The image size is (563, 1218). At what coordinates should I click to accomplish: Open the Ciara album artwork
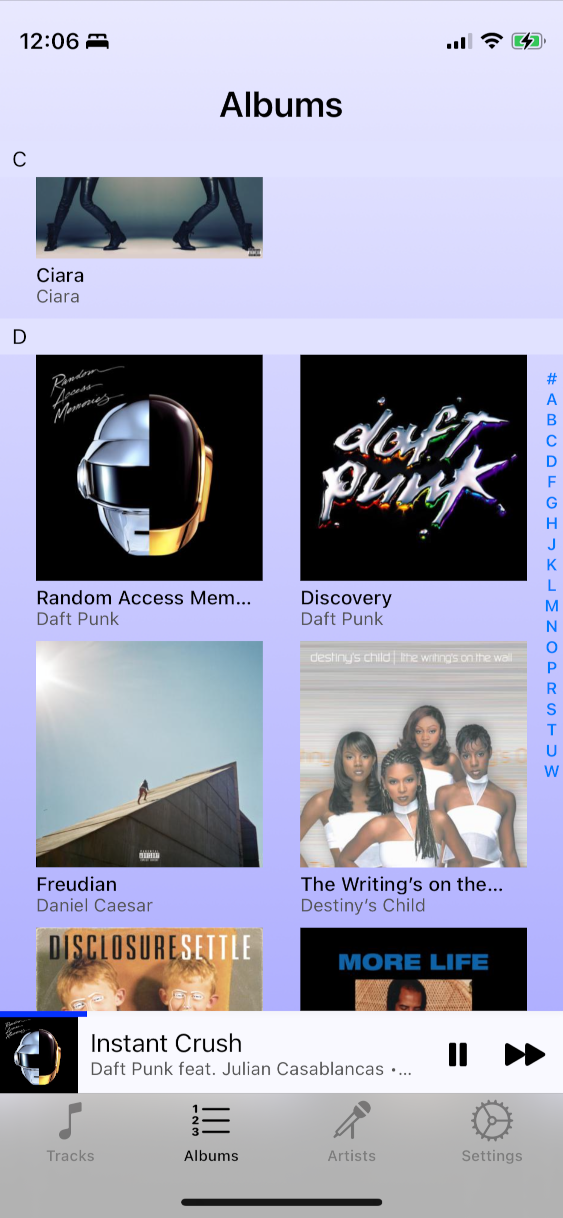149,218
